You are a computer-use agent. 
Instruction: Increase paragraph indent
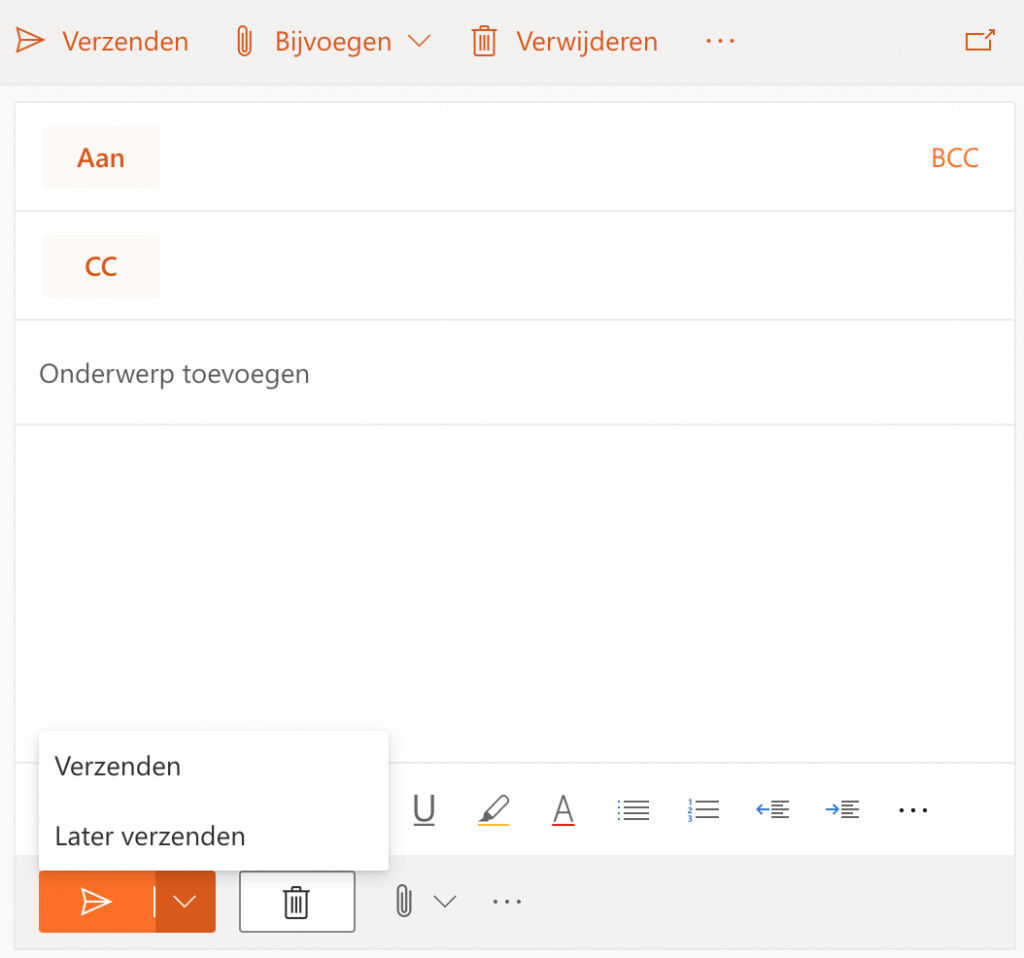tap(842, 810)
